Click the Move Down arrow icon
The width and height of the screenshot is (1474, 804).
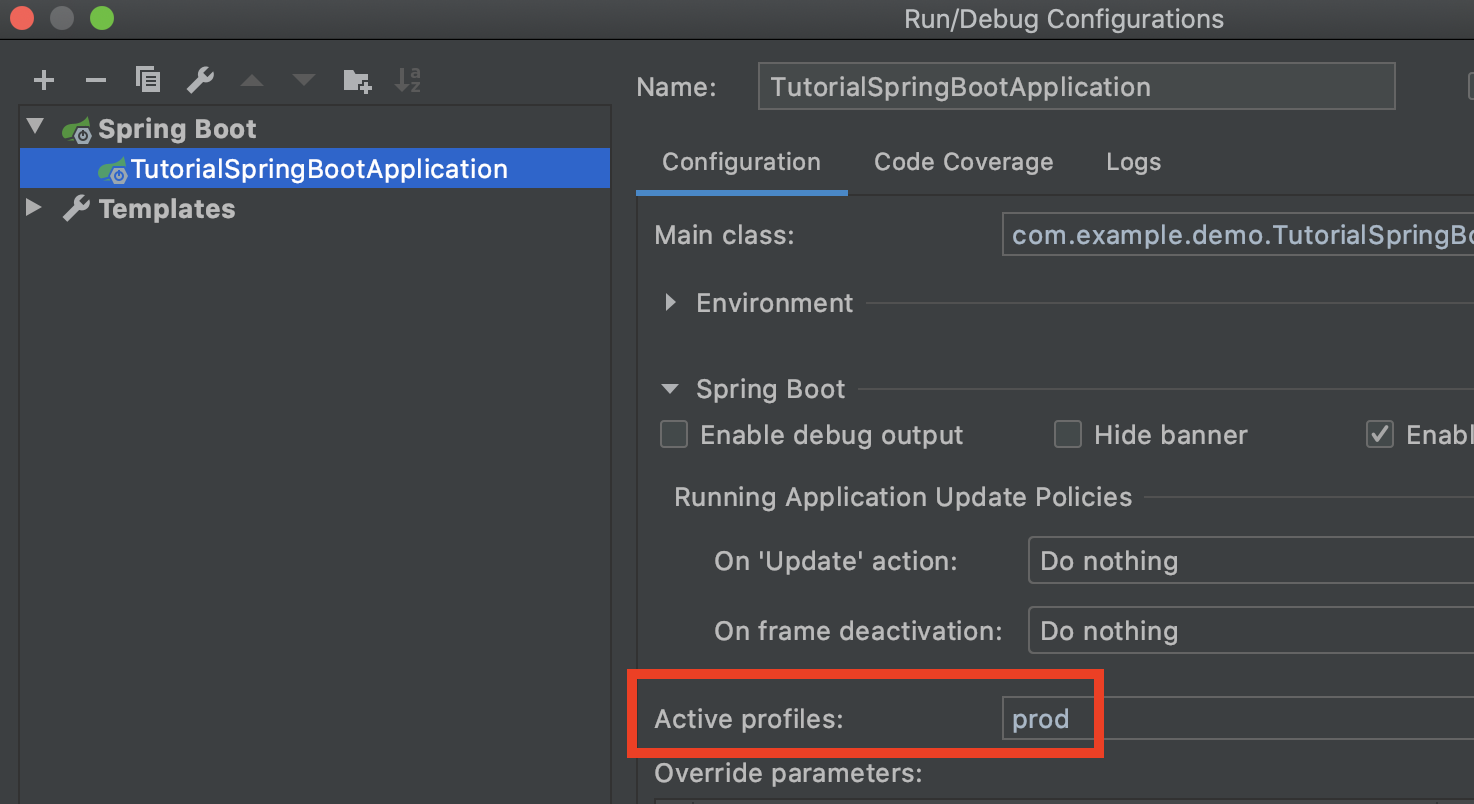(304, 81)
